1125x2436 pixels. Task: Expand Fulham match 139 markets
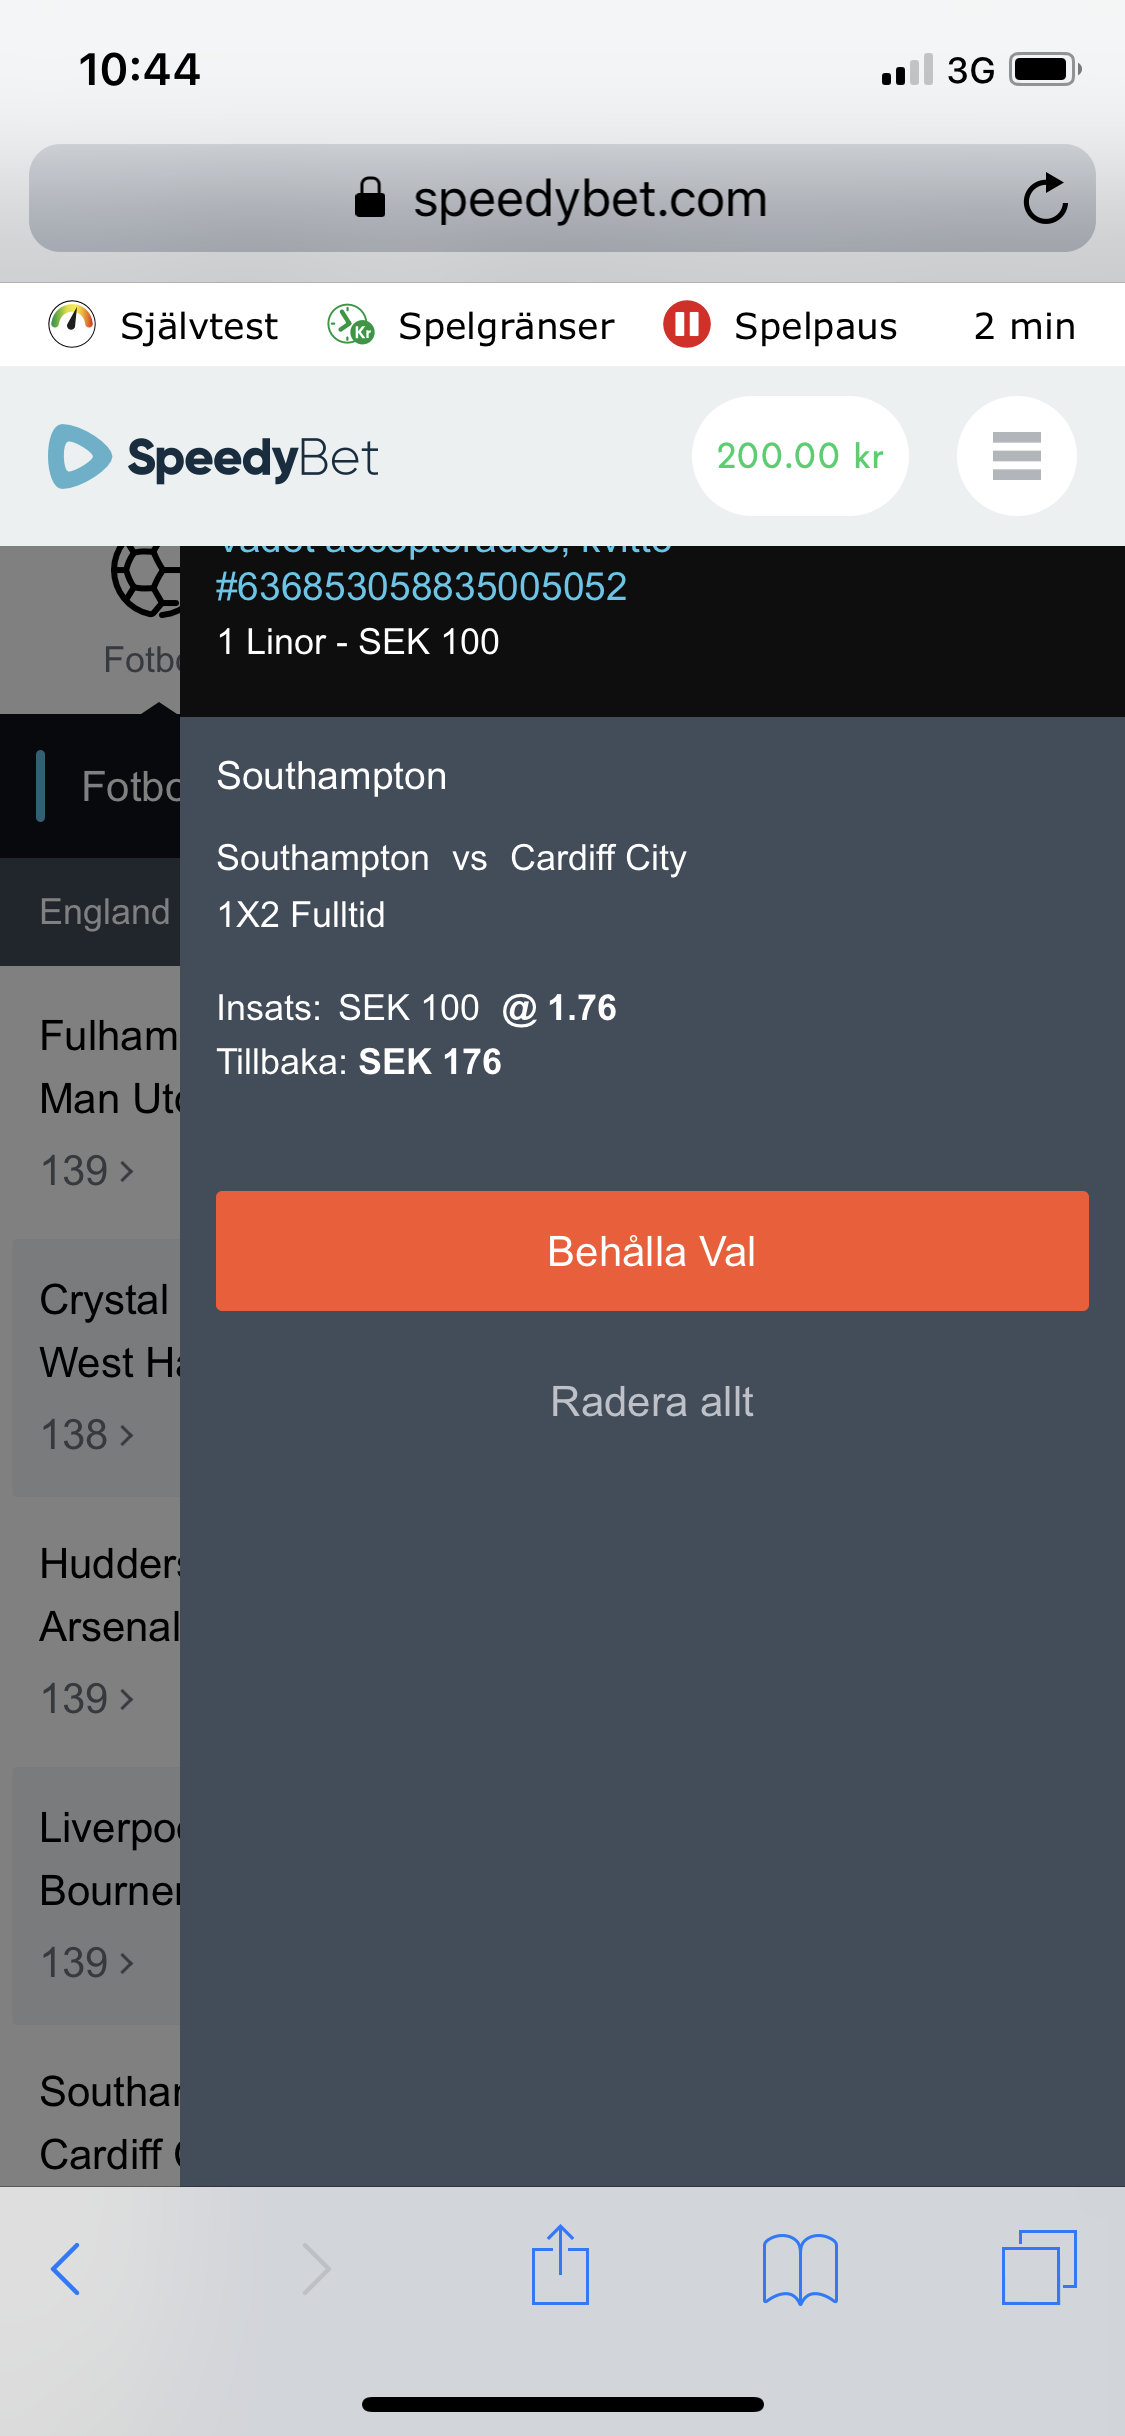tap(87, 1171)
